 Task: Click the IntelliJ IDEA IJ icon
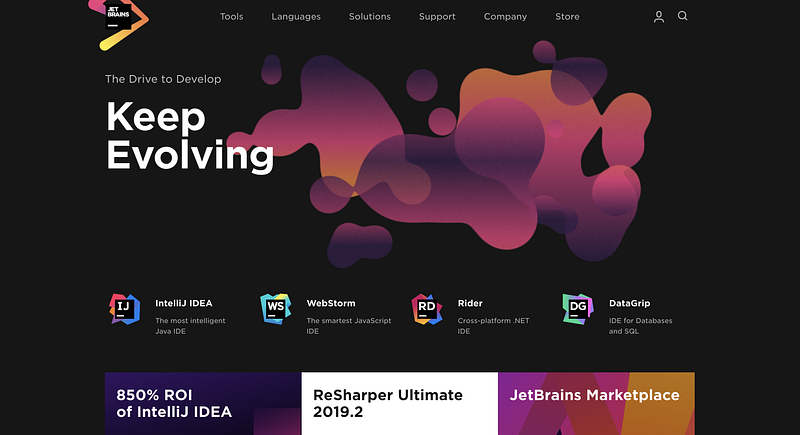pyautogui.click(x=124, y=309)
